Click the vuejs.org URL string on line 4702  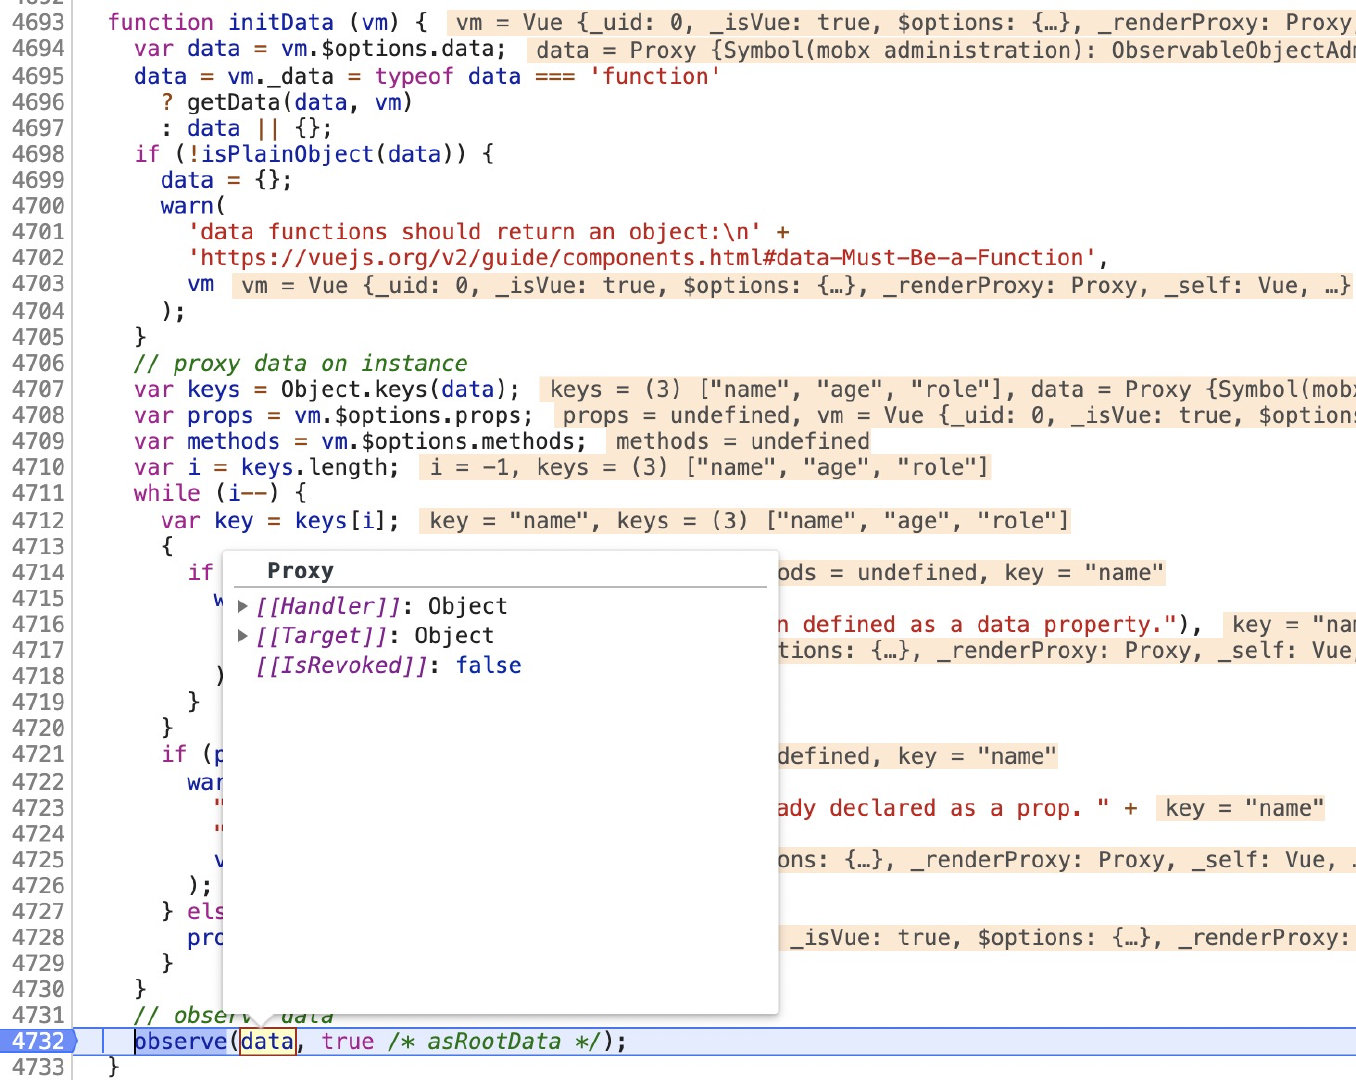pyautogui.click(x=642, y=258)
